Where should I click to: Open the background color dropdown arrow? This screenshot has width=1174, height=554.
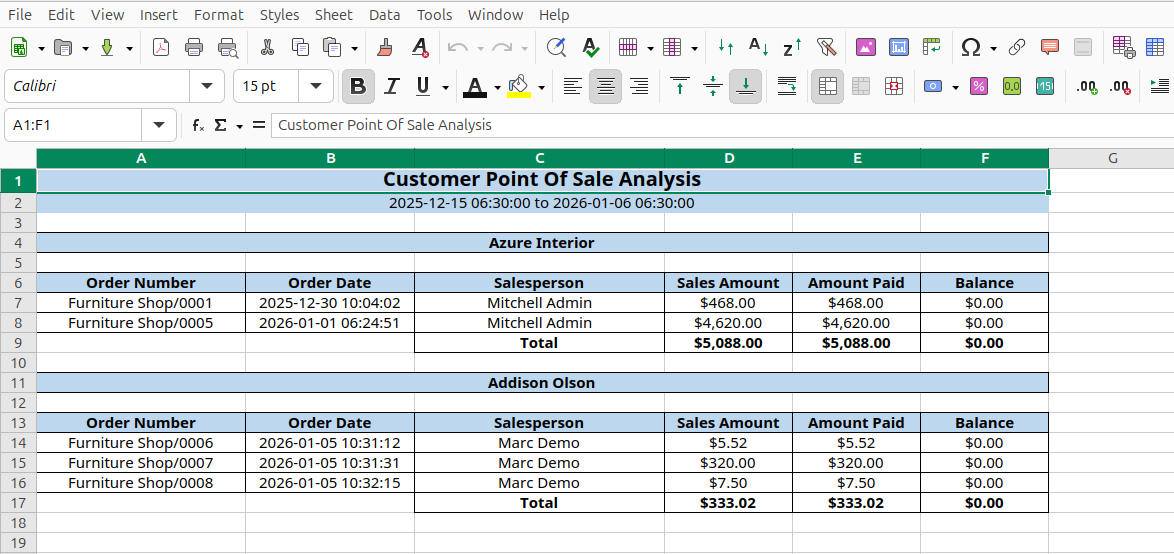tap(541, 88)
